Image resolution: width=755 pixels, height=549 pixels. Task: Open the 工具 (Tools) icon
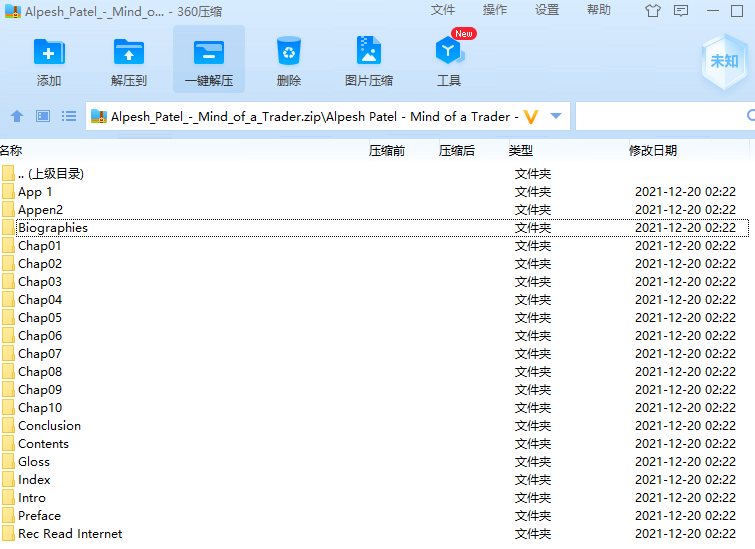pos(449,51)
